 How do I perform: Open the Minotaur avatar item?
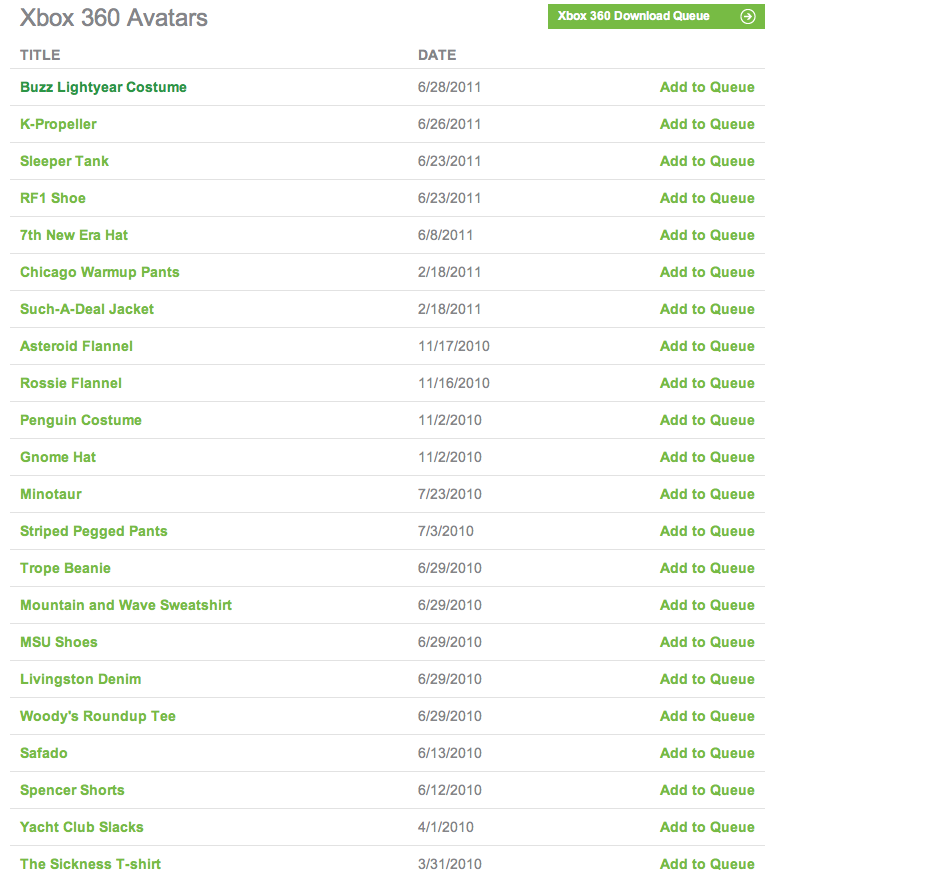click(51, 494)
